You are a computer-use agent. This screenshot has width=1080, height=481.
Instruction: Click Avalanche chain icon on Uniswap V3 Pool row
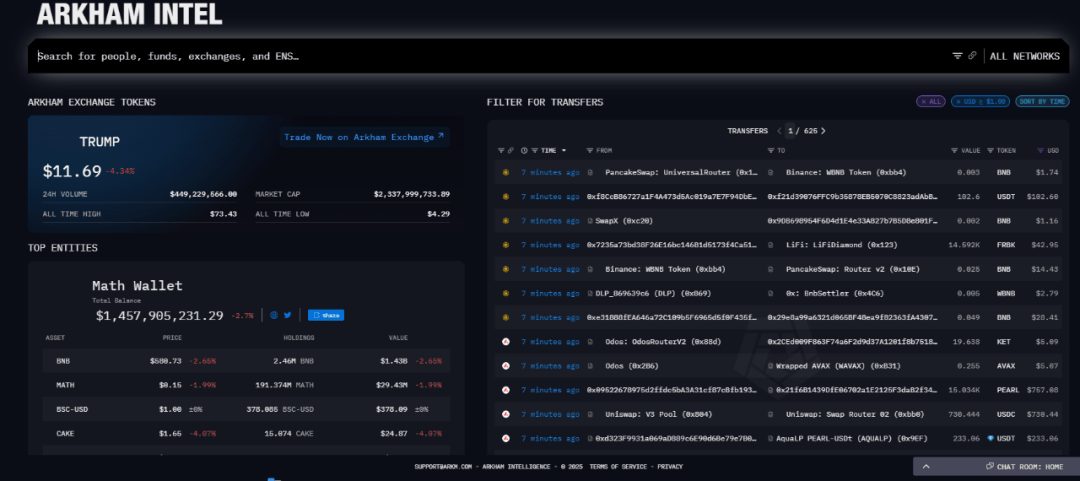click(x=506, y=414)
